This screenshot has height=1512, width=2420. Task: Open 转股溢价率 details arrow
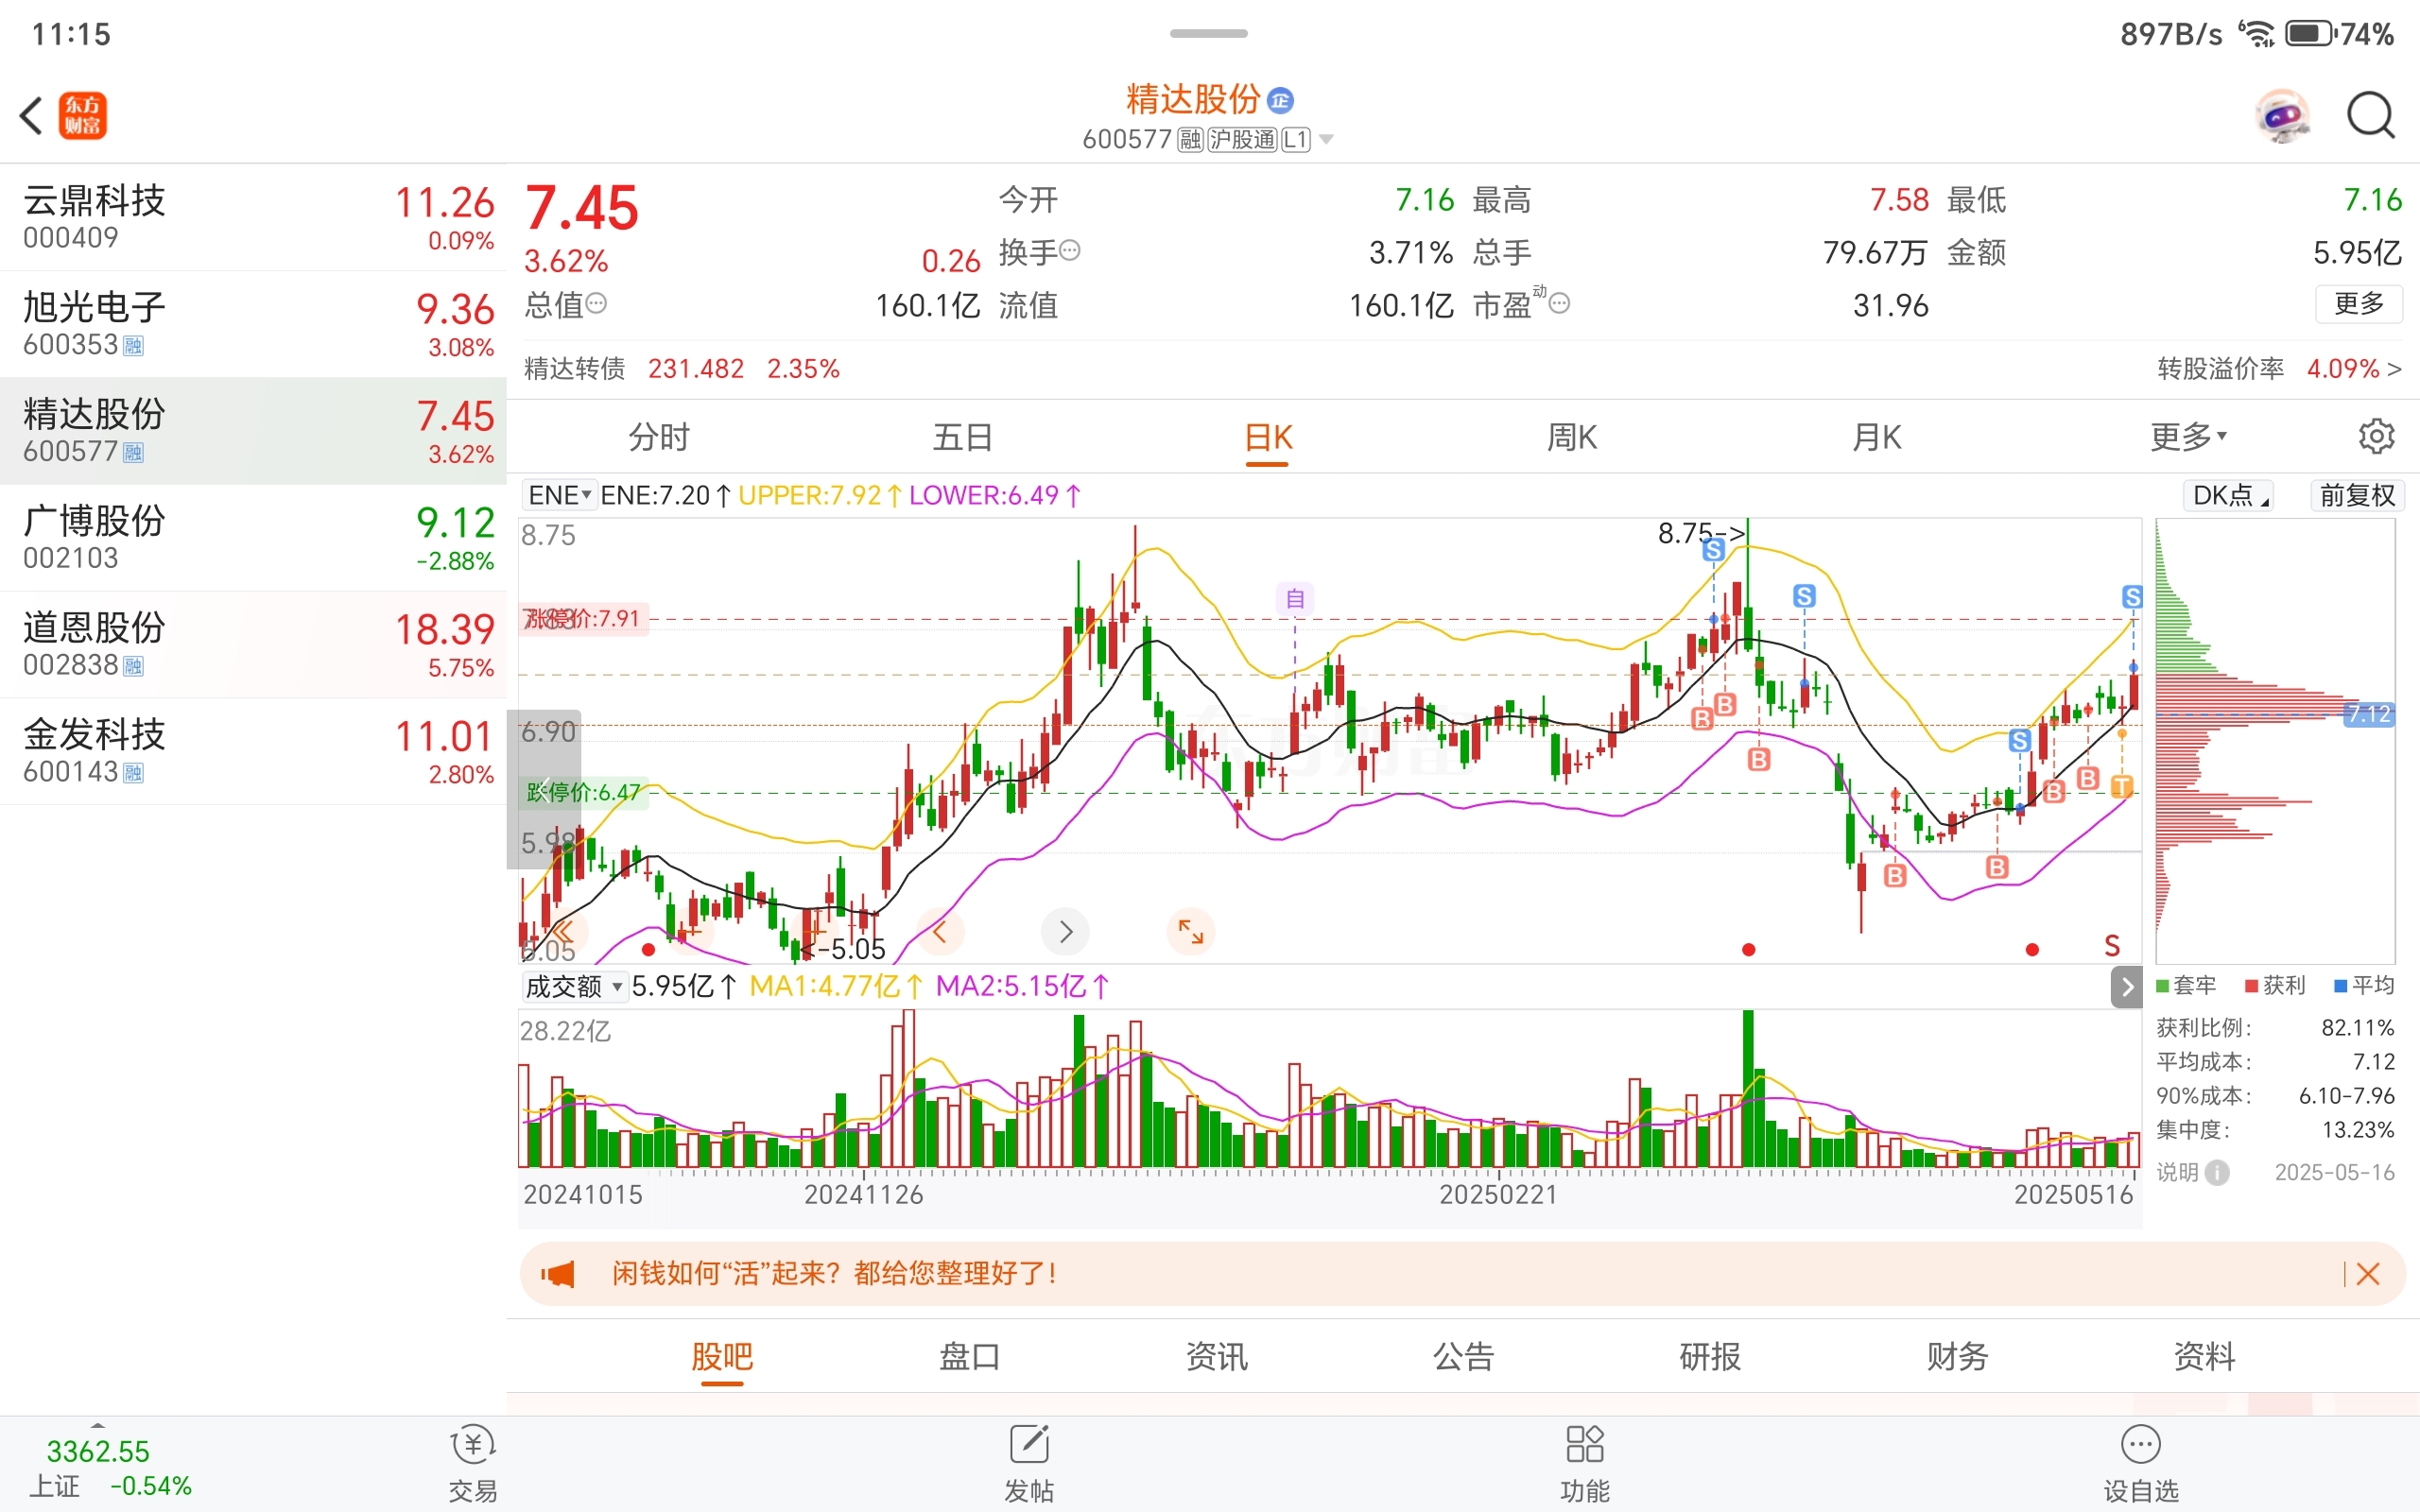2394,369
